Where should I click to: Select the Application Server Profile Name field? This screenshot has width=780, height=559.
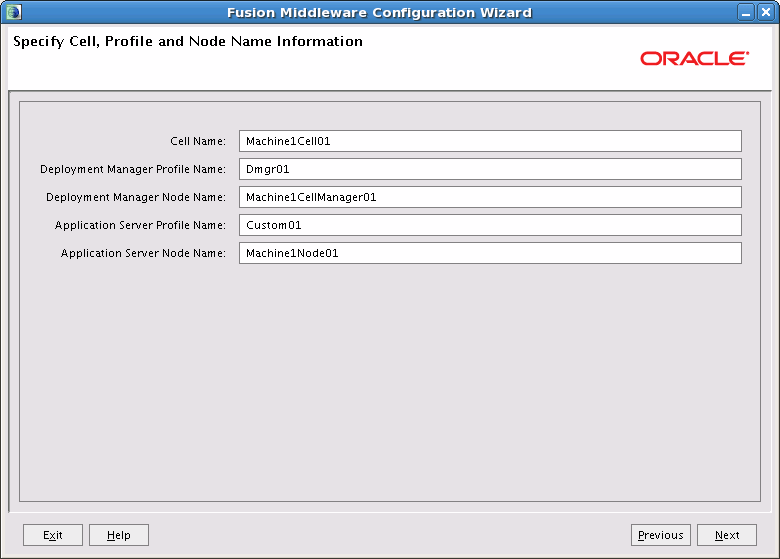(490, 225)
